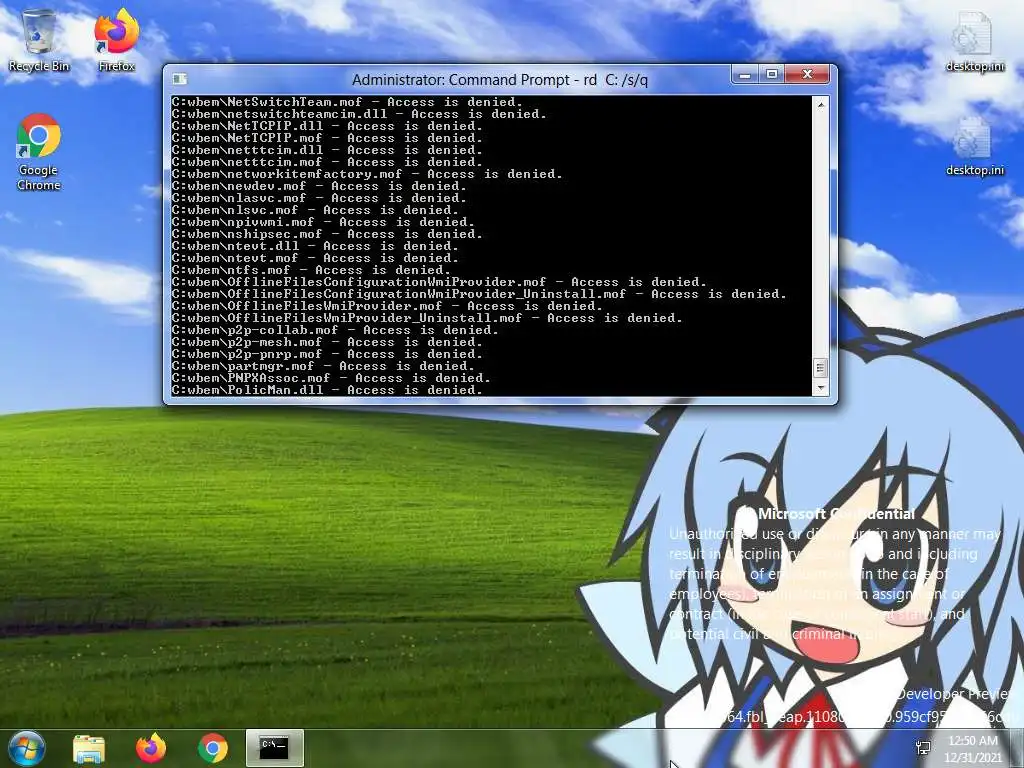Click the scrollbar up arrow in Command Prompt
This screenshot has height=768, width=1024.
tap(821, 104)
